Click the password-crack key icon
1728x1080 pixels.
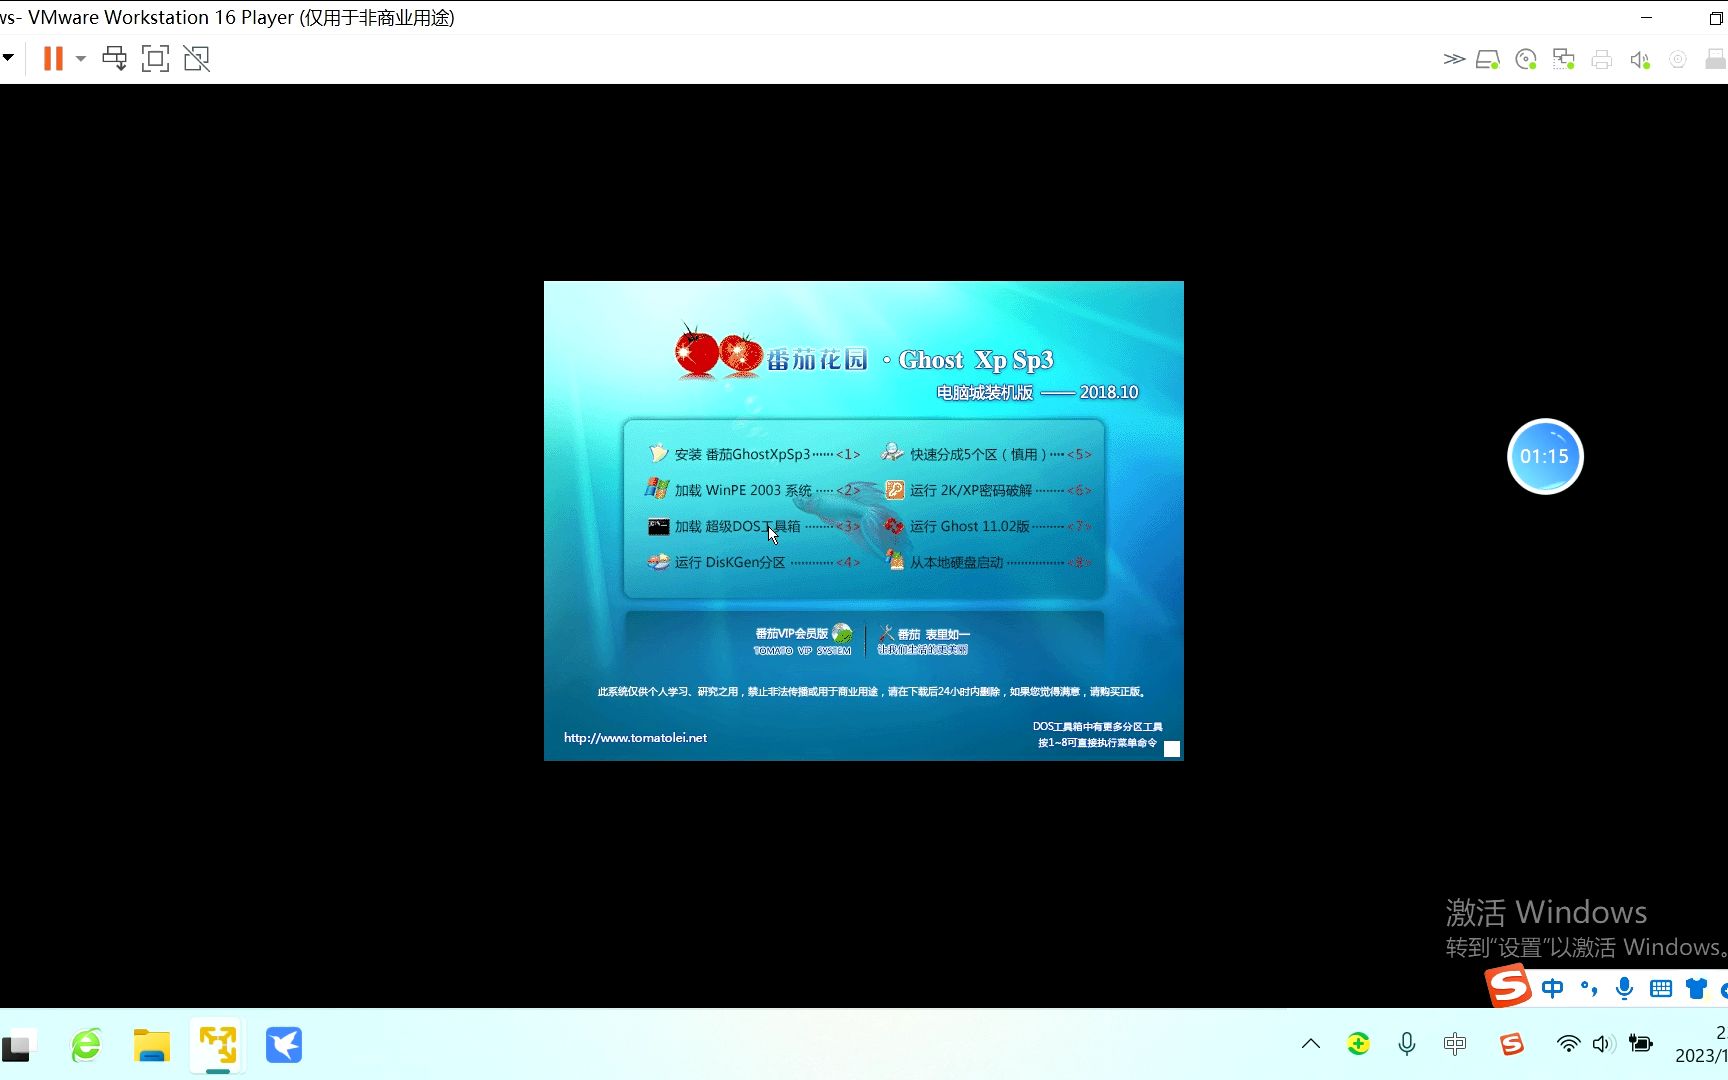point(894,490)
